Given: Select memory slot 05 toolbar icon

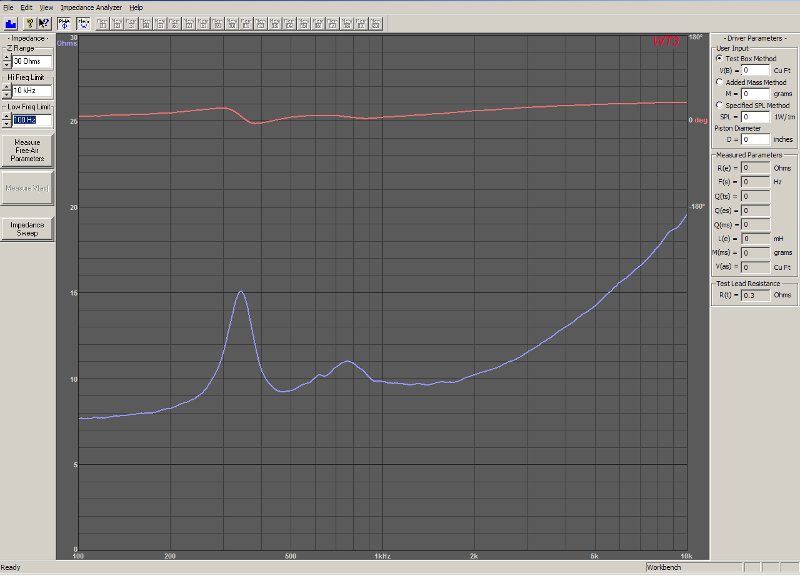Looking at the screenshot, I should pos(160,23).
